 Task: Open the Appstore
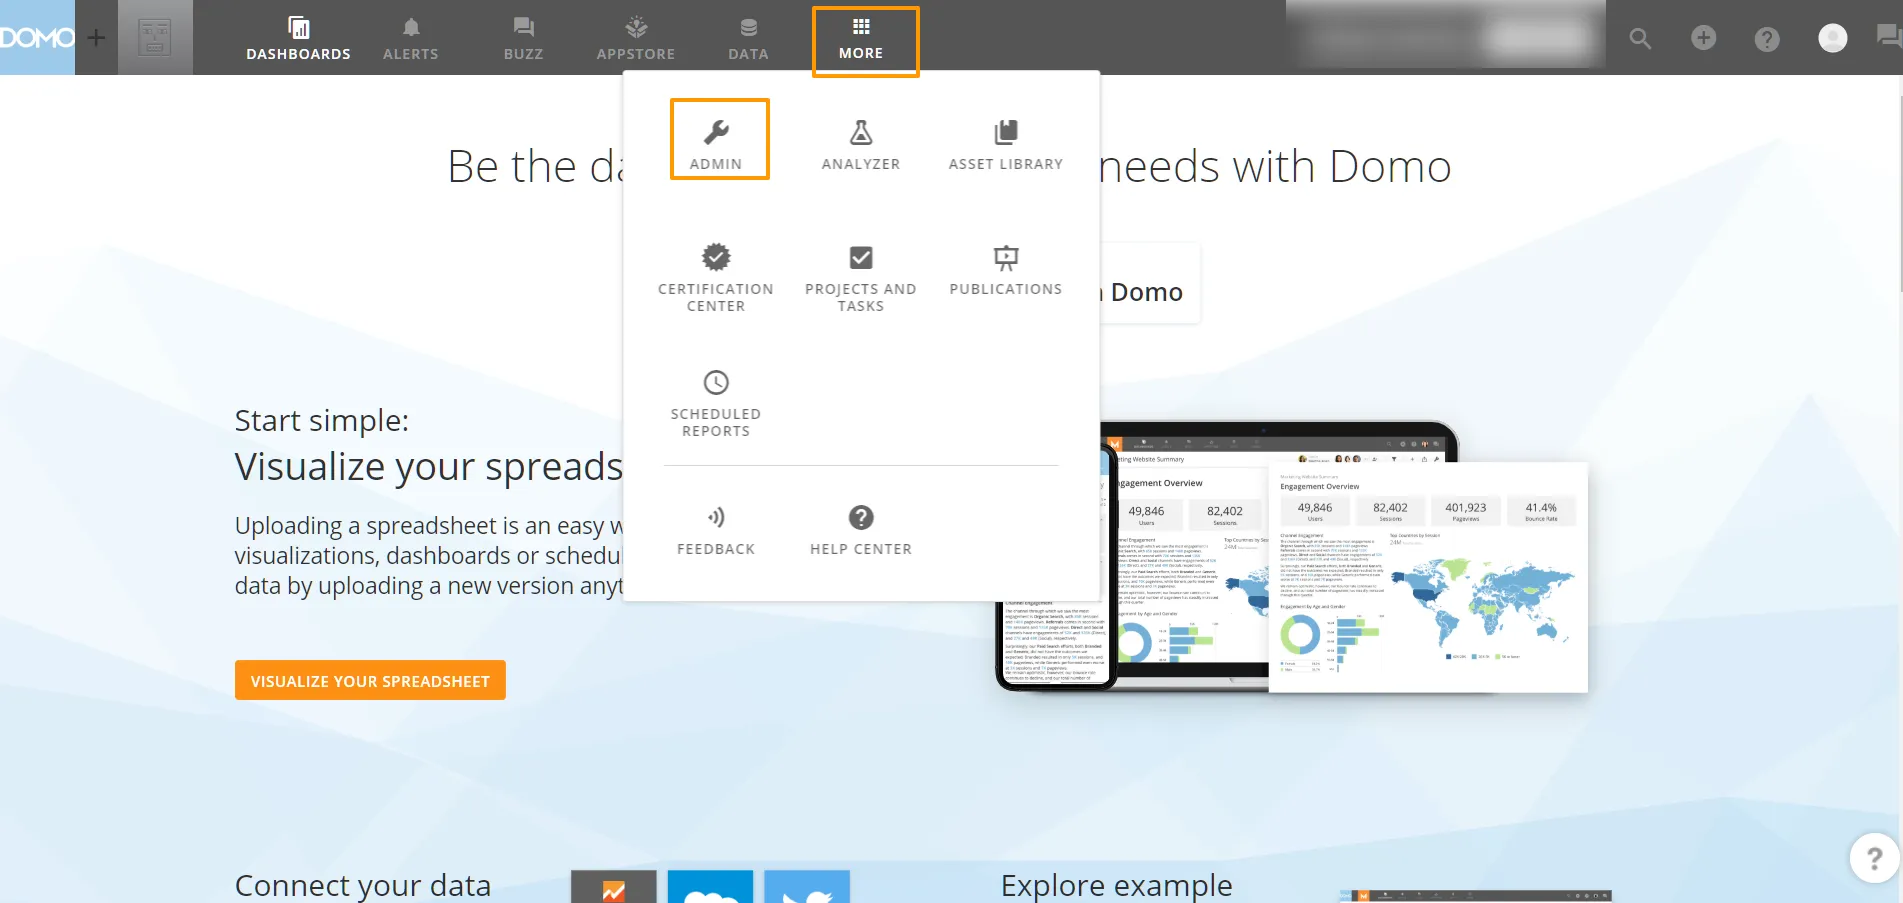pos(636,38)
